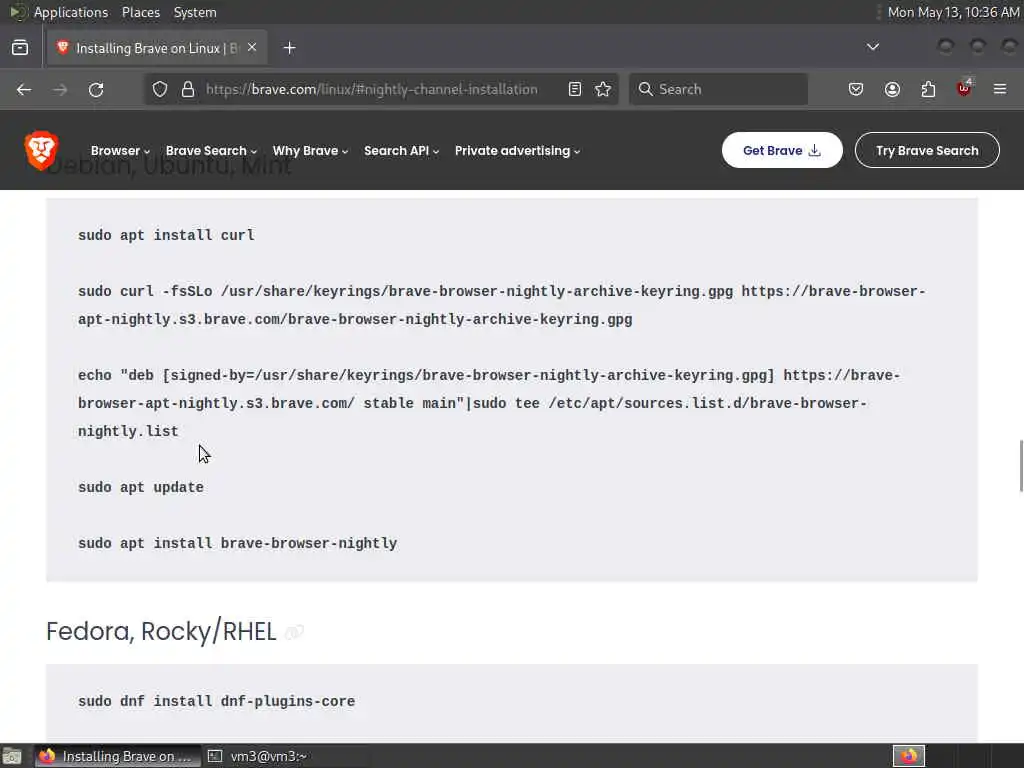Click the anchor link icon beside Fedora heading
Image resolution: width=1024 pixels, height=768 pixels.
click(295, 632)
